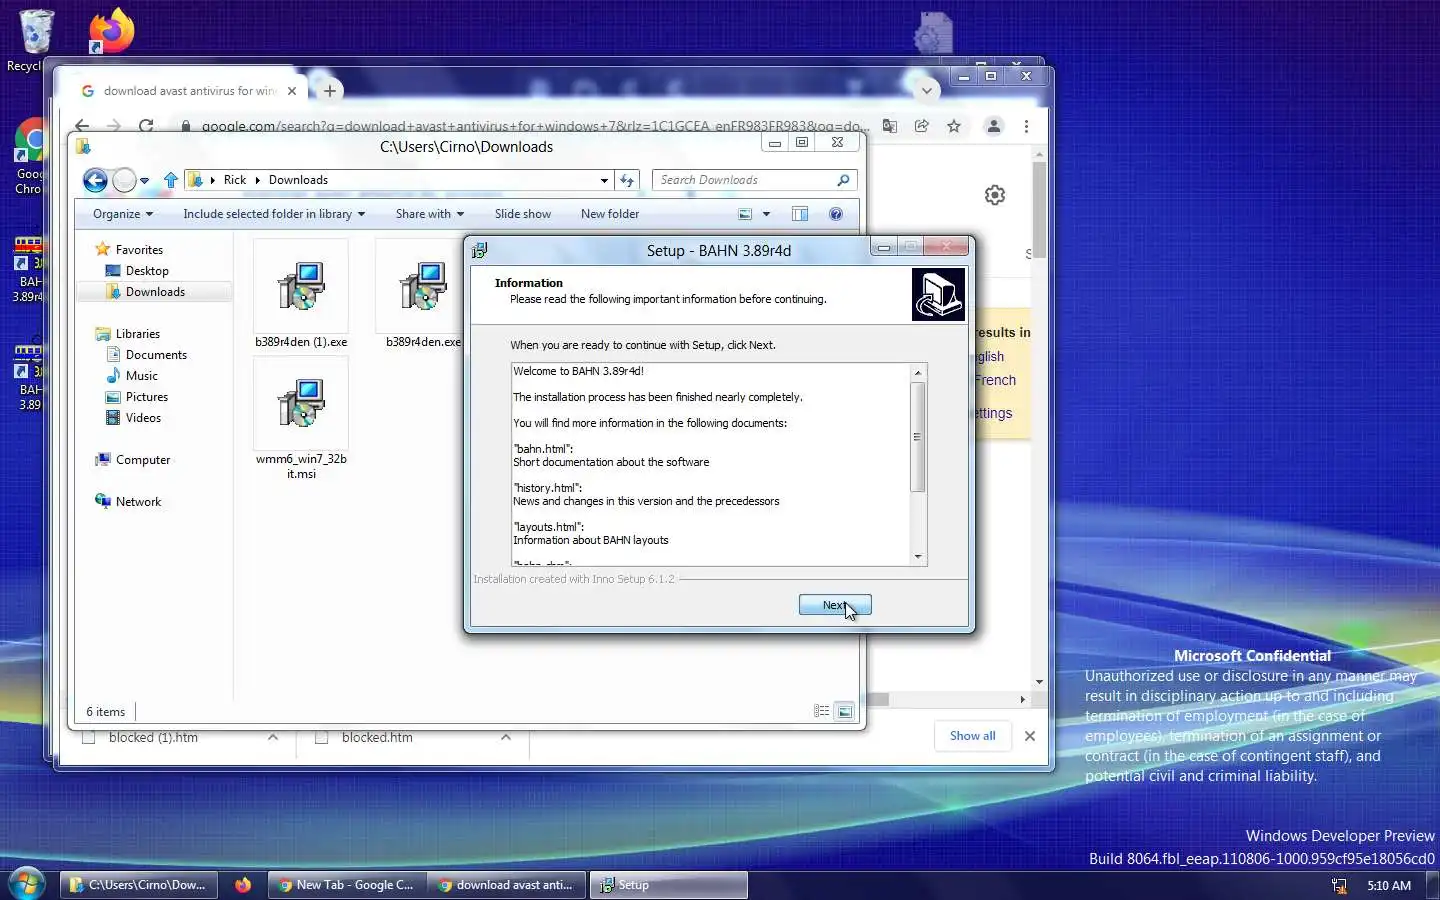Expand blocked (1).htm download options

(273, 738)
